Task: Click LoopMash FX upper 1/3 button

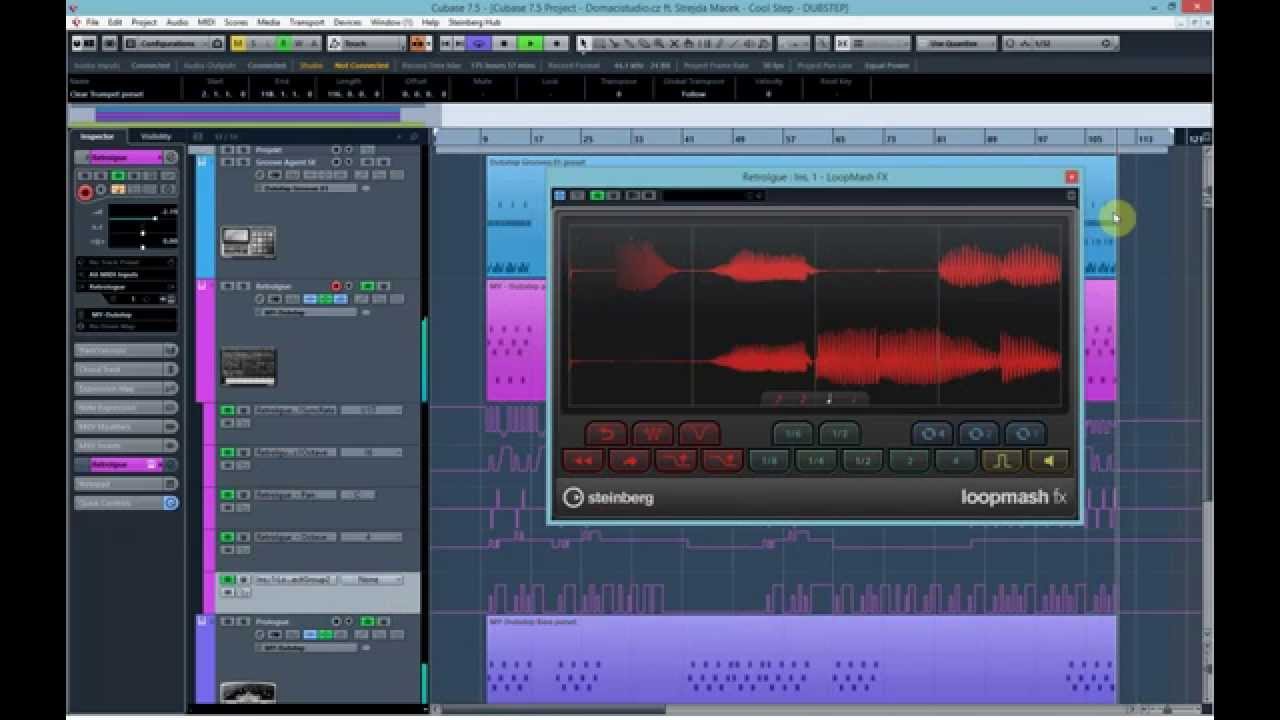Action: click(x=839, y=434)
